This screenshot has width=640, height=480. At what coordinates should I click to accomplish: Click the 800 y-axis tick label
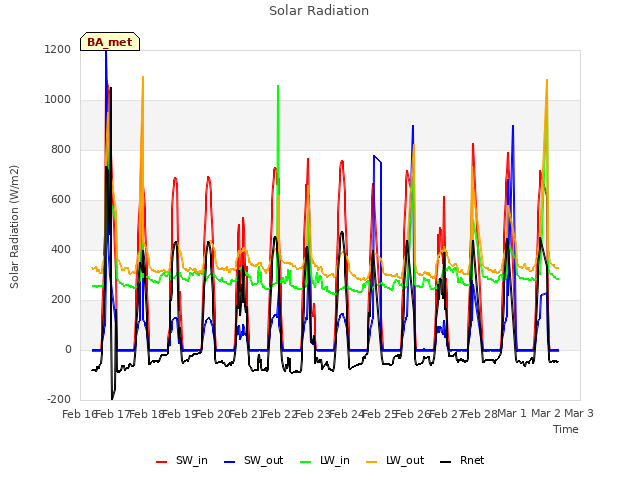tap(61, 150)
